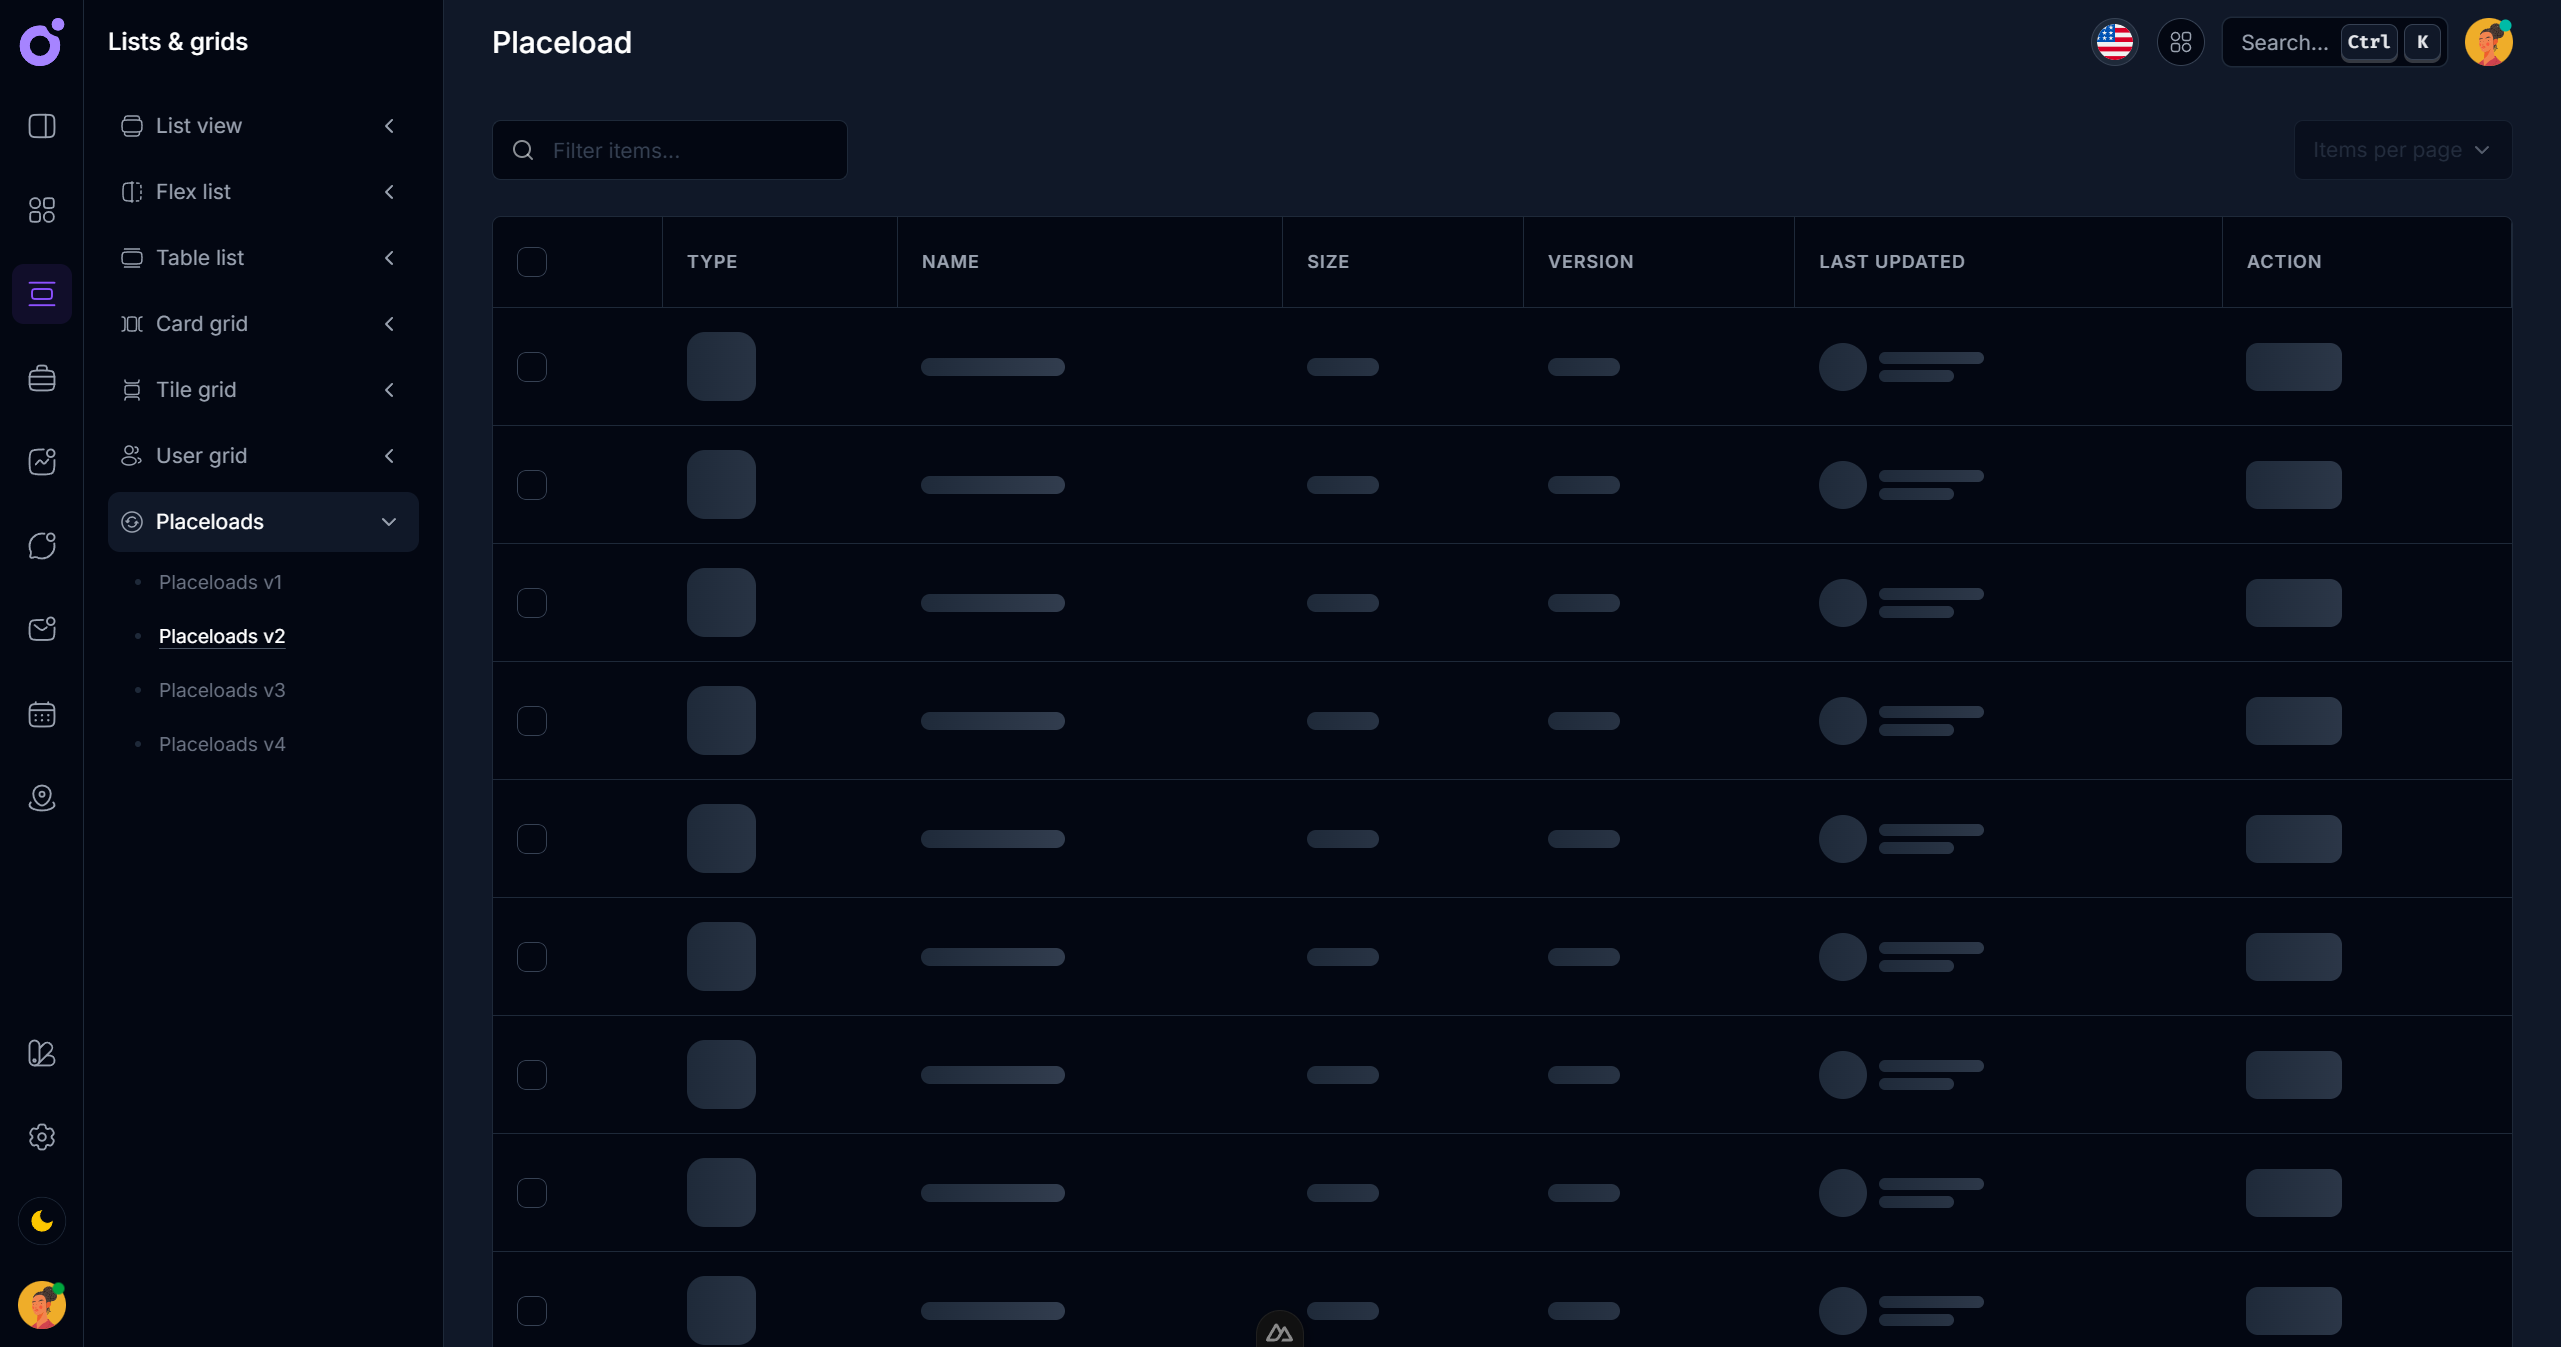Click the settings gear icon
This screenshot has height=1347, width=2561.
click(42, 1137)
